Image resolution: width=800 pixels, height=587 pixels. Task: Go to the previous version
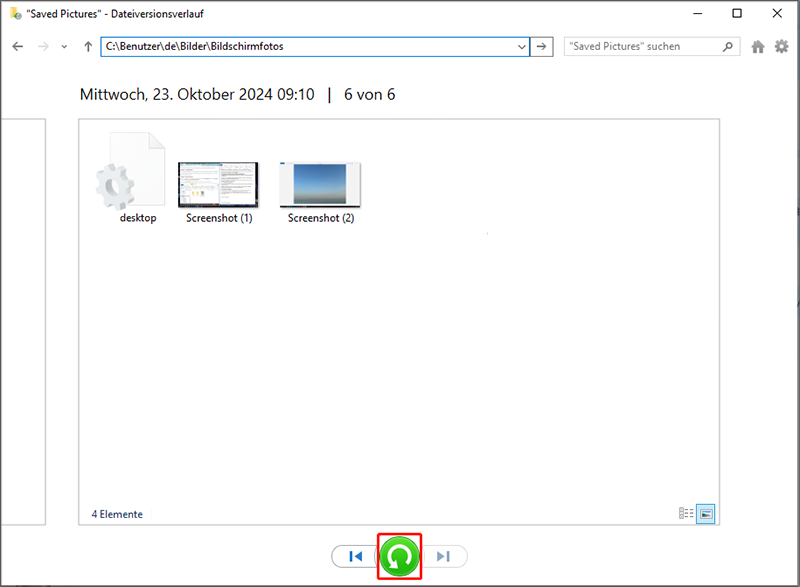(356, 556)
